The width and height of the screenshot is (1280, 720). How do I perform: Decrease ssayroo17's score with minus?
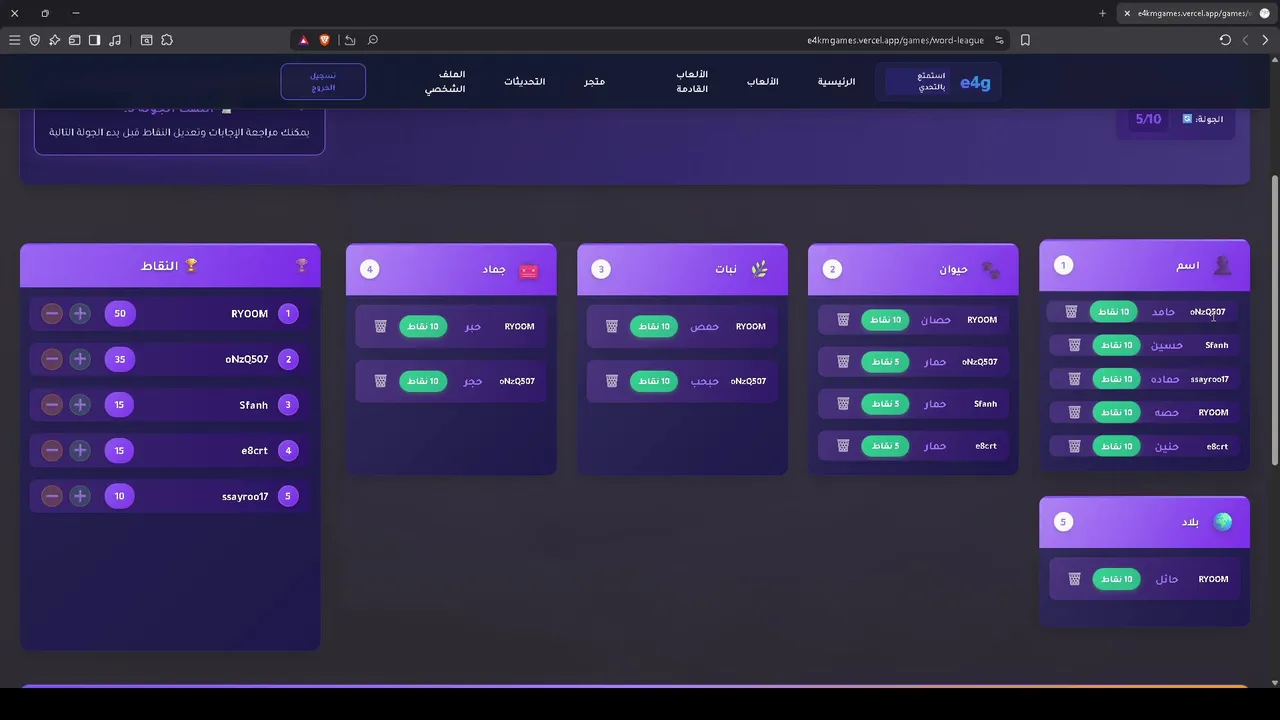pos(52,496)
